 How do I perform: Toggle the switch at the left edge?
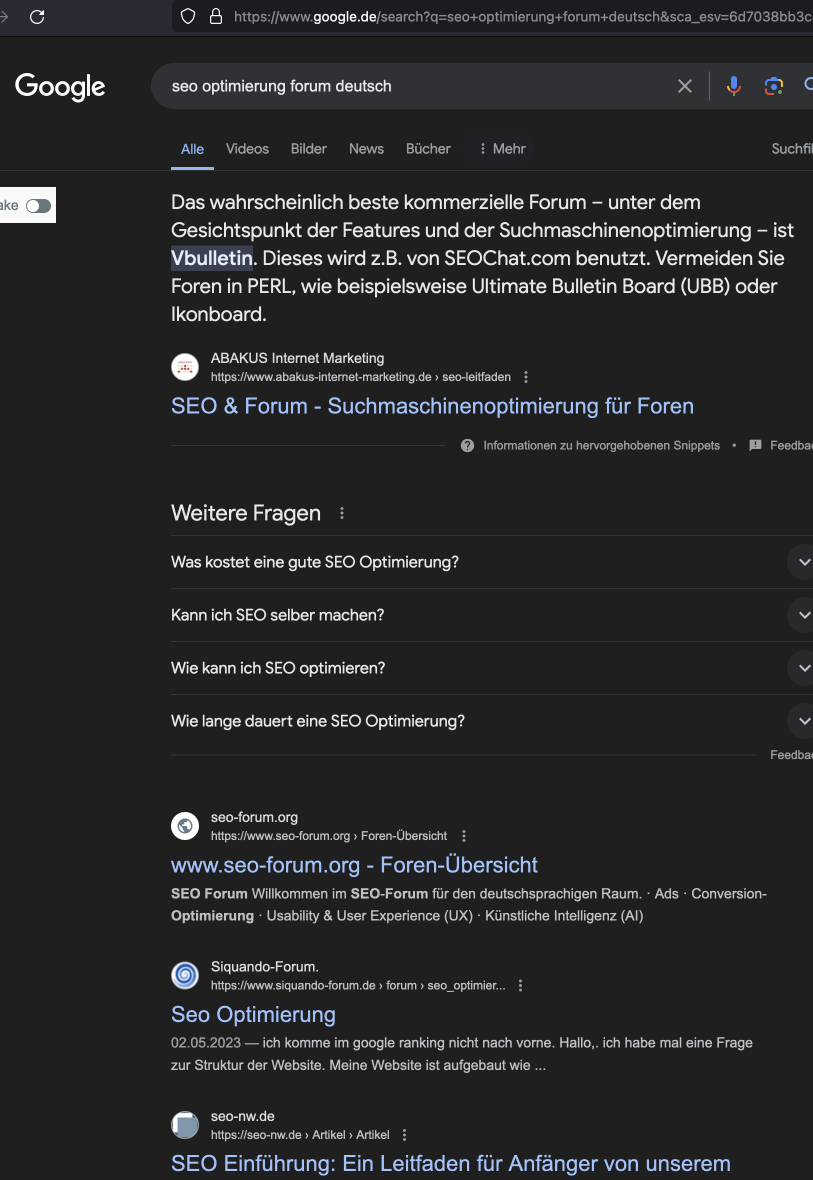pyautogui.click(x=38, y=205)
